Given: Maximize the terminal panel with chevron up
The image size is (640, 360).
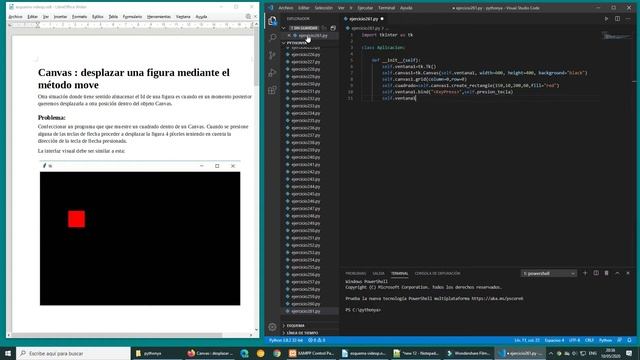Looking at the screenshot, I should pos(617,273).
